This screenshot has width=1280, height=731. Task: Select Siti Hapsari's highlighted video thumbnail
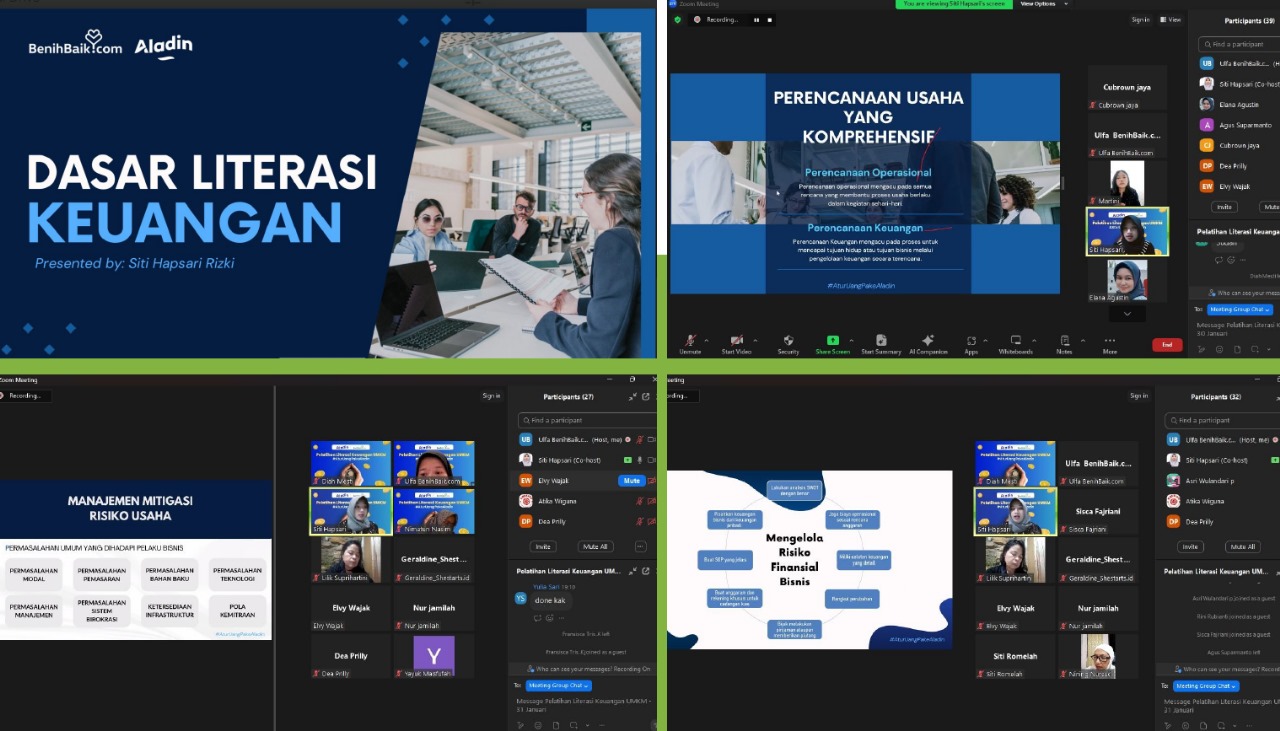(x=1127, y=231)
